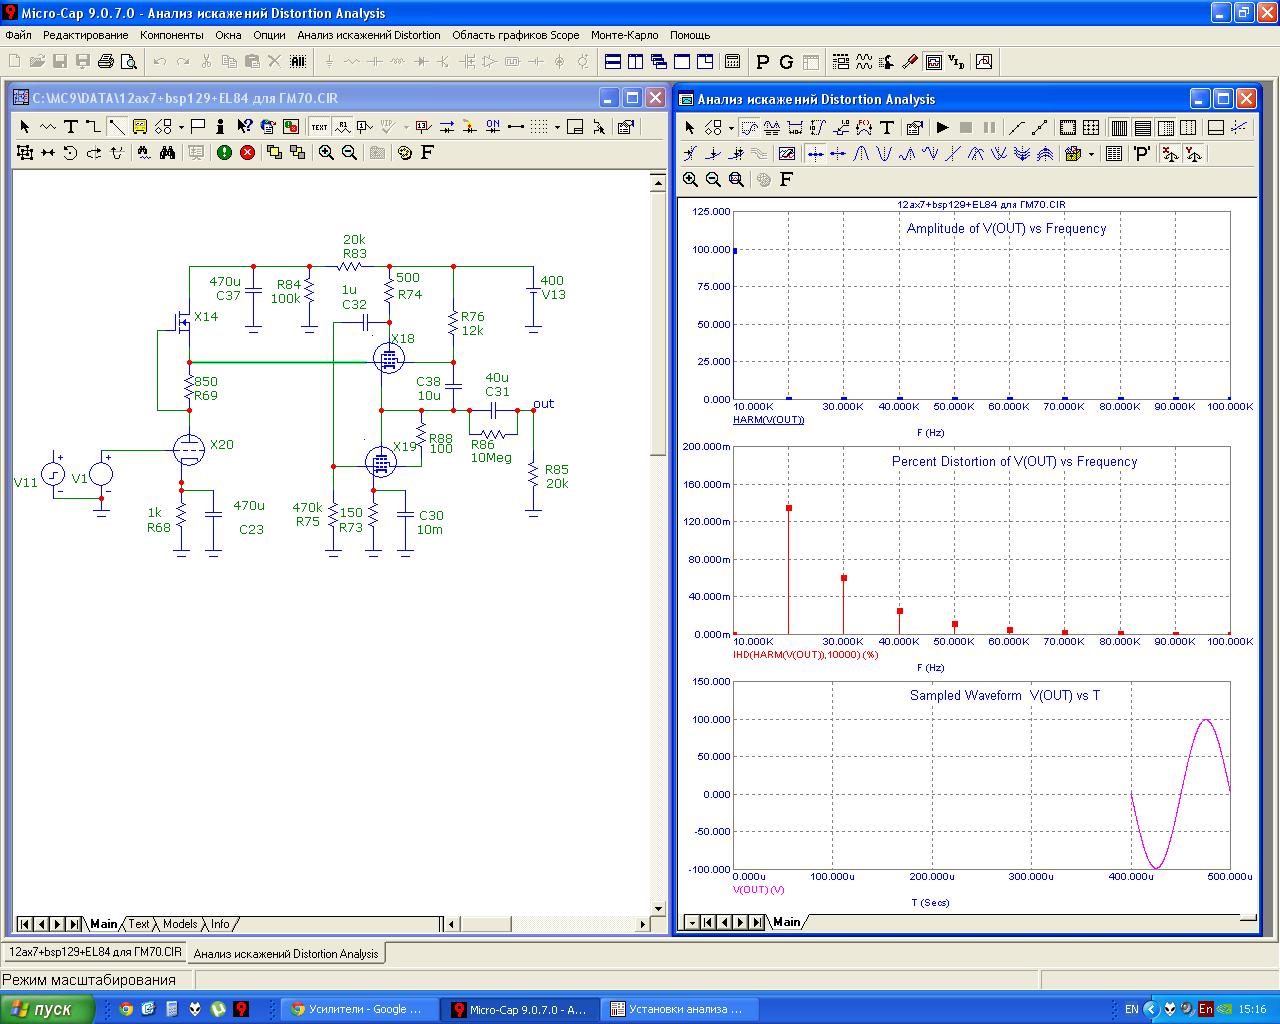Screen dimensions: 1280x1024
Task: Expand the analysis color box dropdown arrow
Action: point(1091,154)
